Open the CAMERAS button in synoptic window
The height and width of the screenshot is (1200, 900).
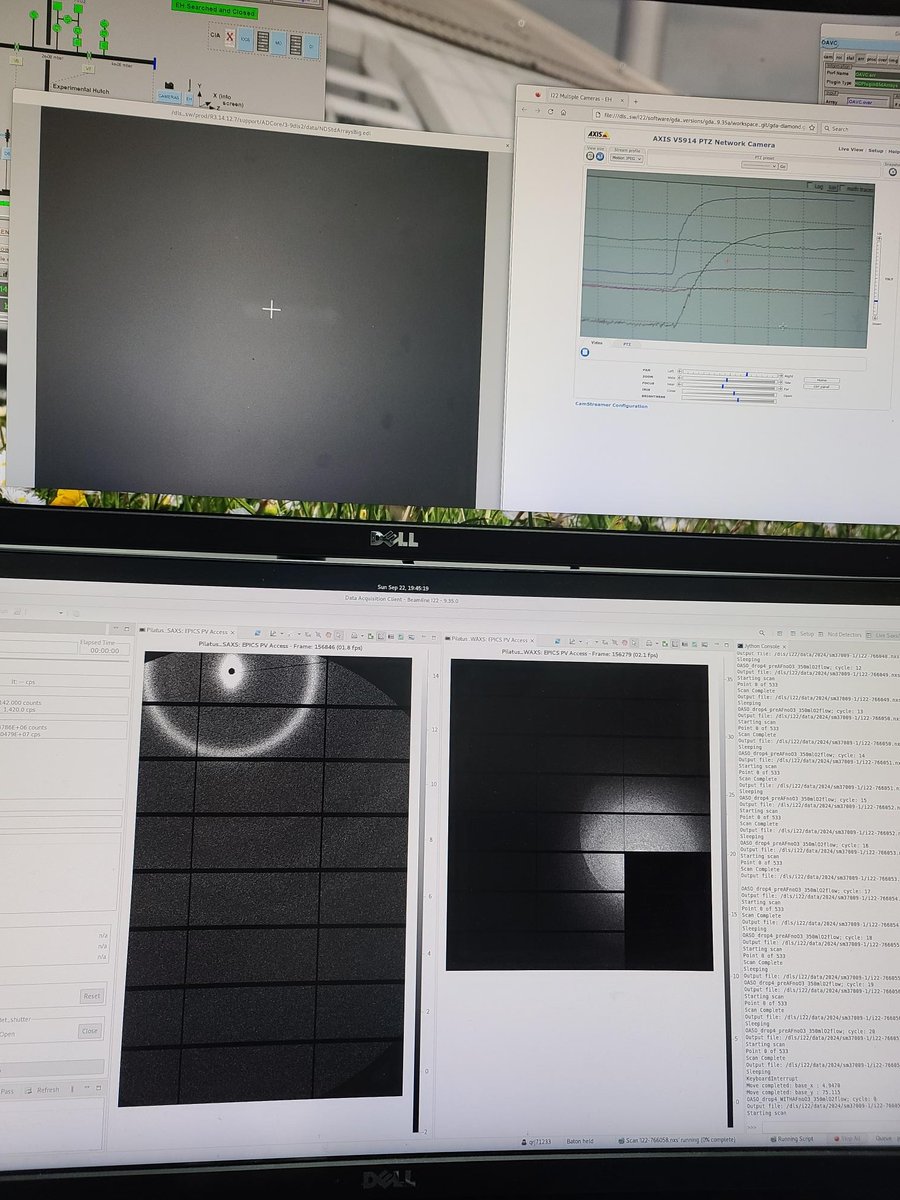[168, 96]
